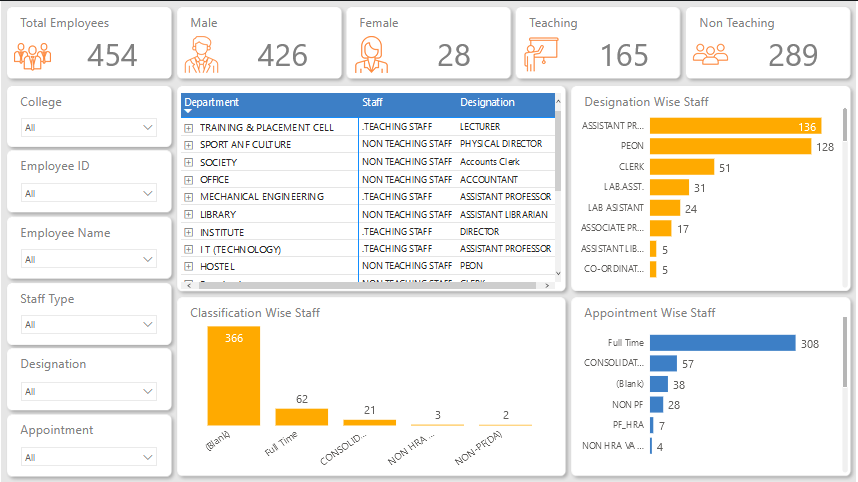The width and height of the screenshot is (858, 482).
Task: Click the DIRECTOR designation cell
Action: click(x=479, y=231)
